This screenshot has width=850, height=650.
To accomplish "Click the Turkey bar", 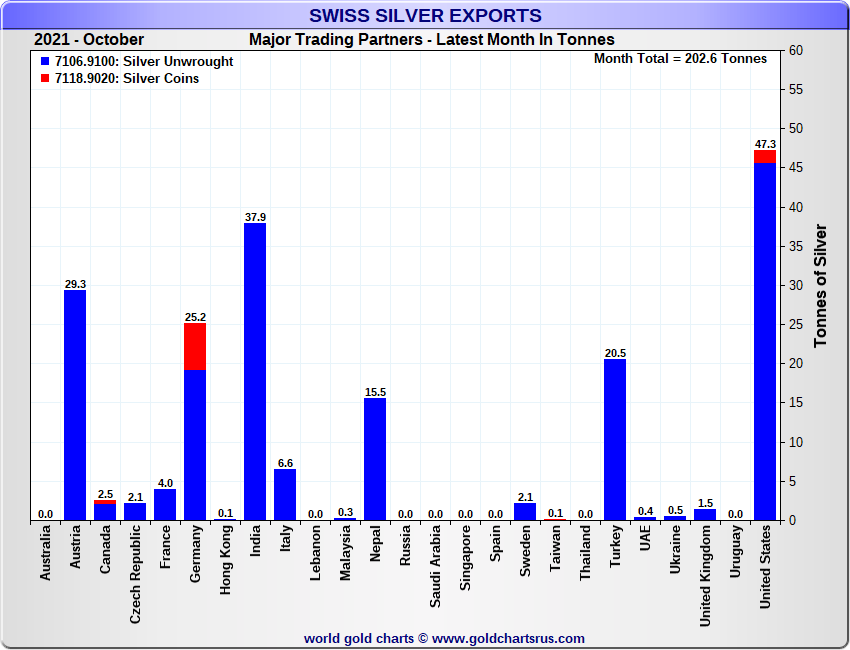I will [x=615, y=440].
